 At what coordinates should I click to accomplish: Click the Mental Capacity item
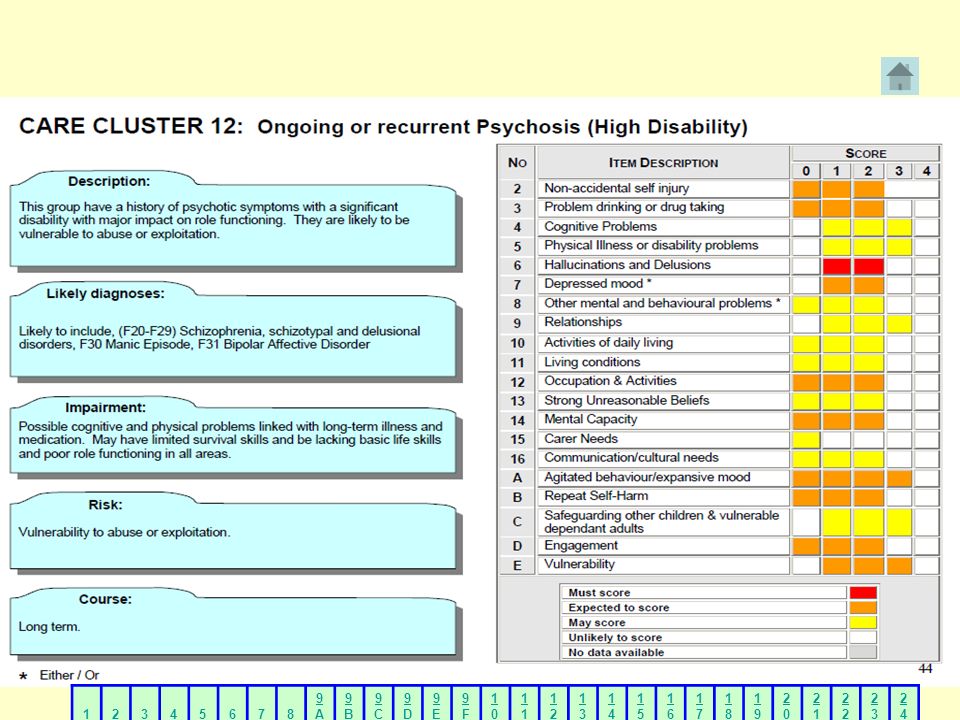coord(664,419)
